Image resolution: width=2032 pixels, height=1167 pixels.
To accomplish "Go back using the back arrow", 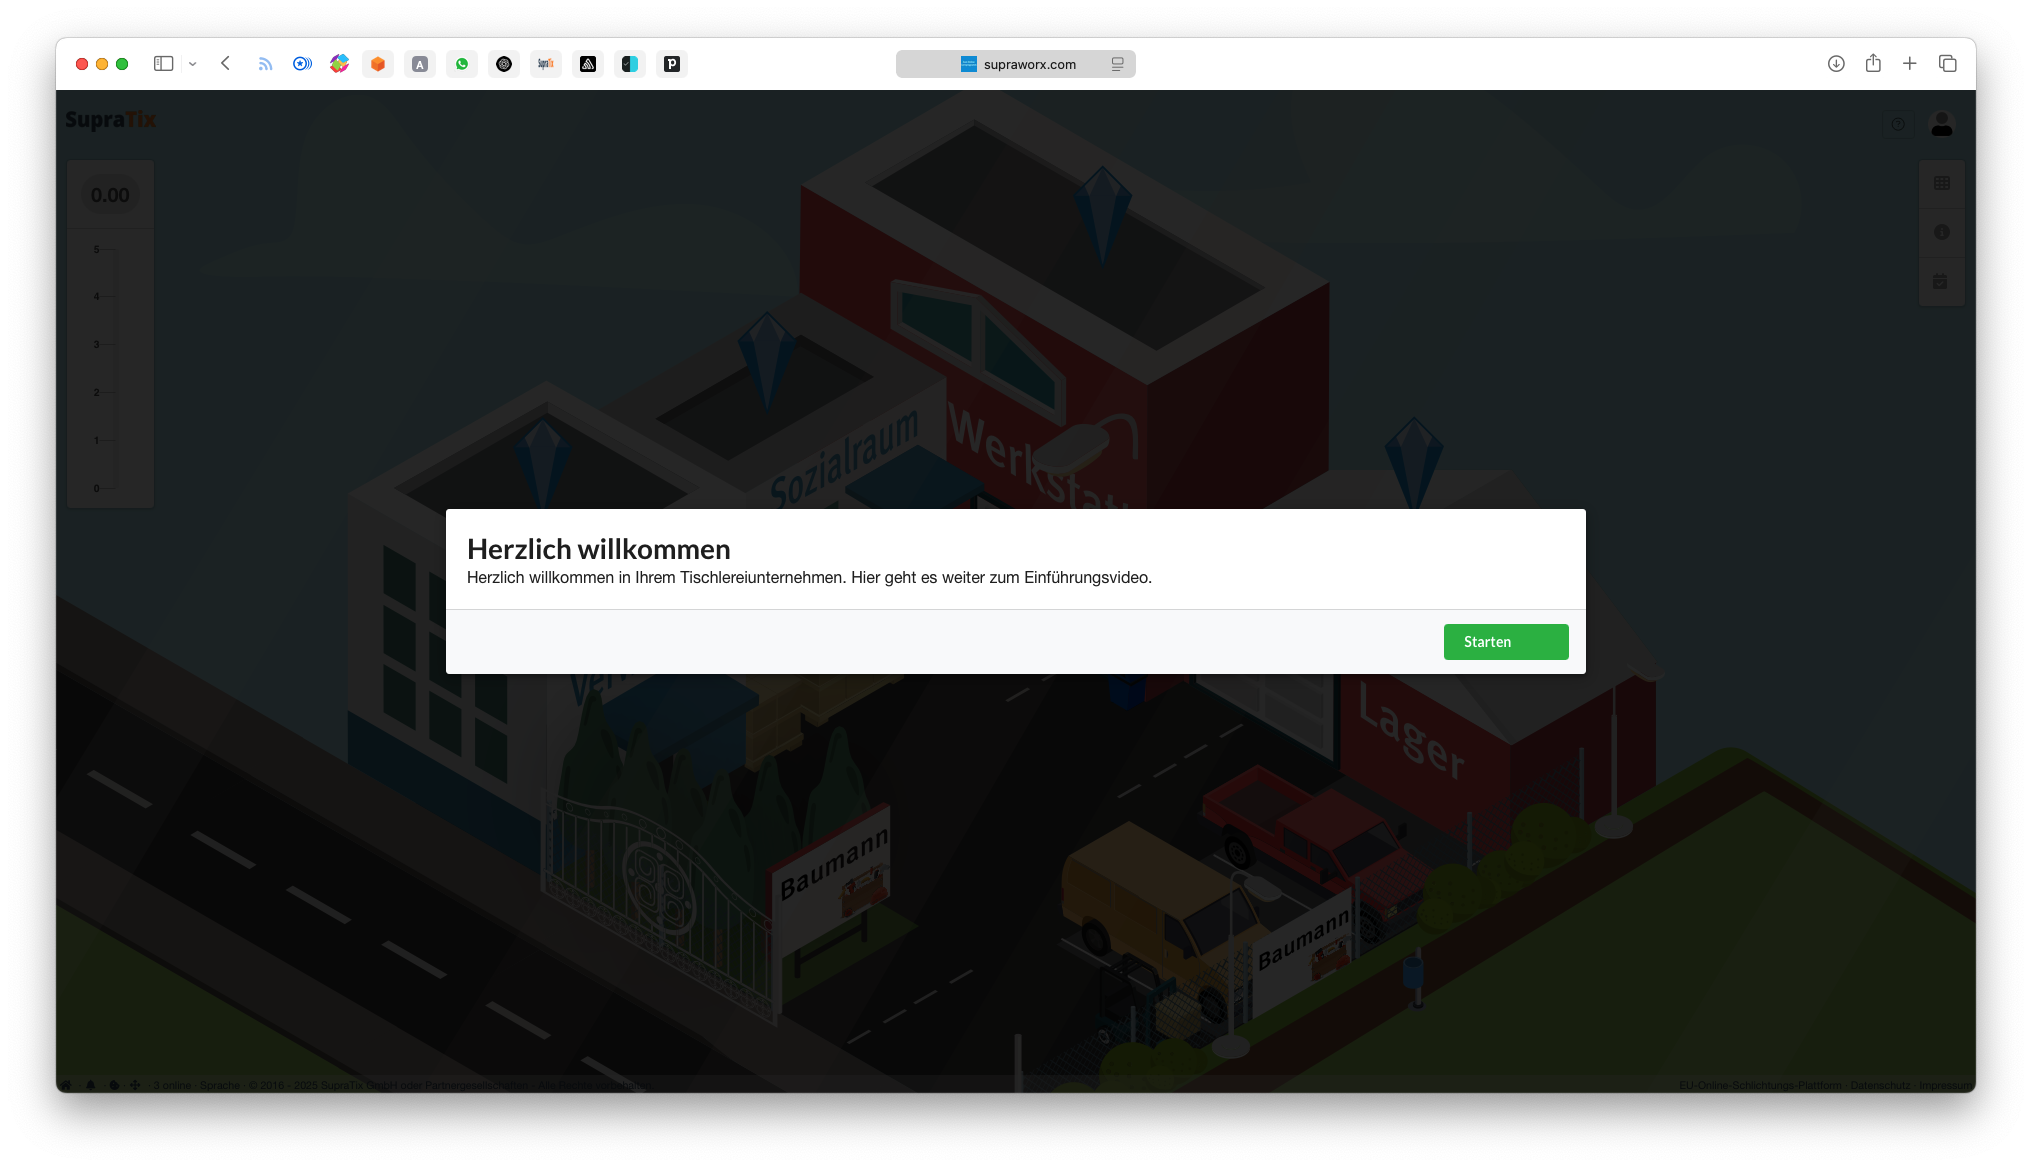I will [x=226, y=64].
